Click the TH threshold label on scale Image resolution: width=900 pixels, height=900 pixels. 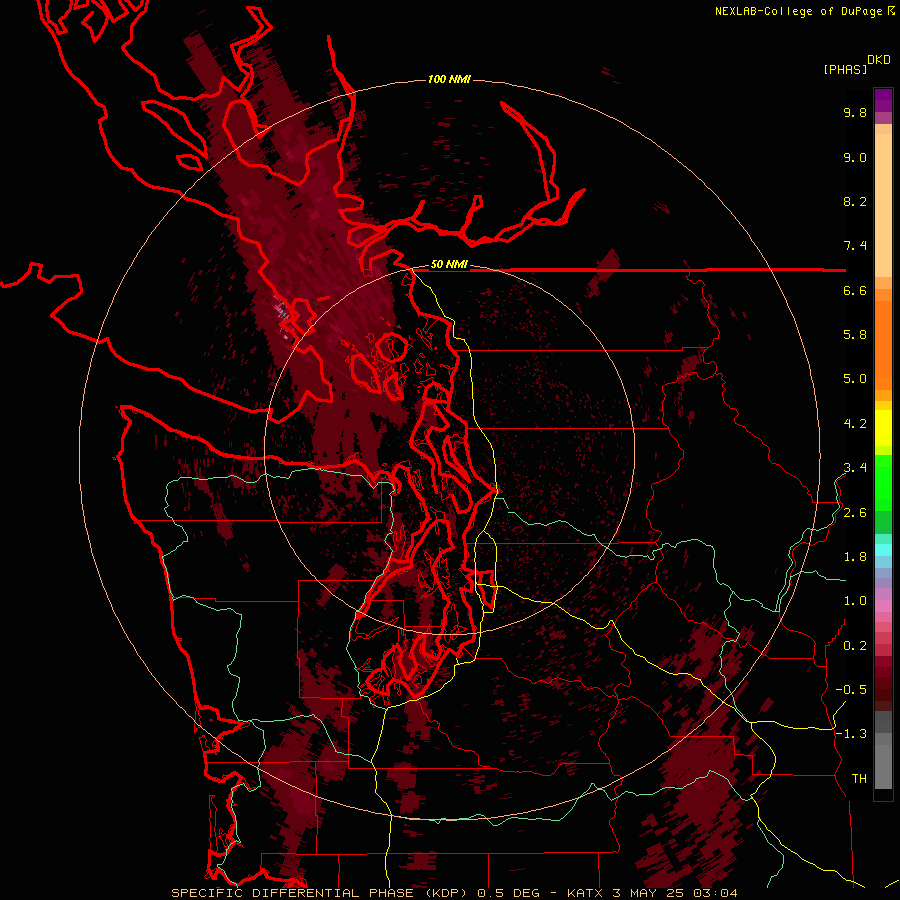(859, 779)
